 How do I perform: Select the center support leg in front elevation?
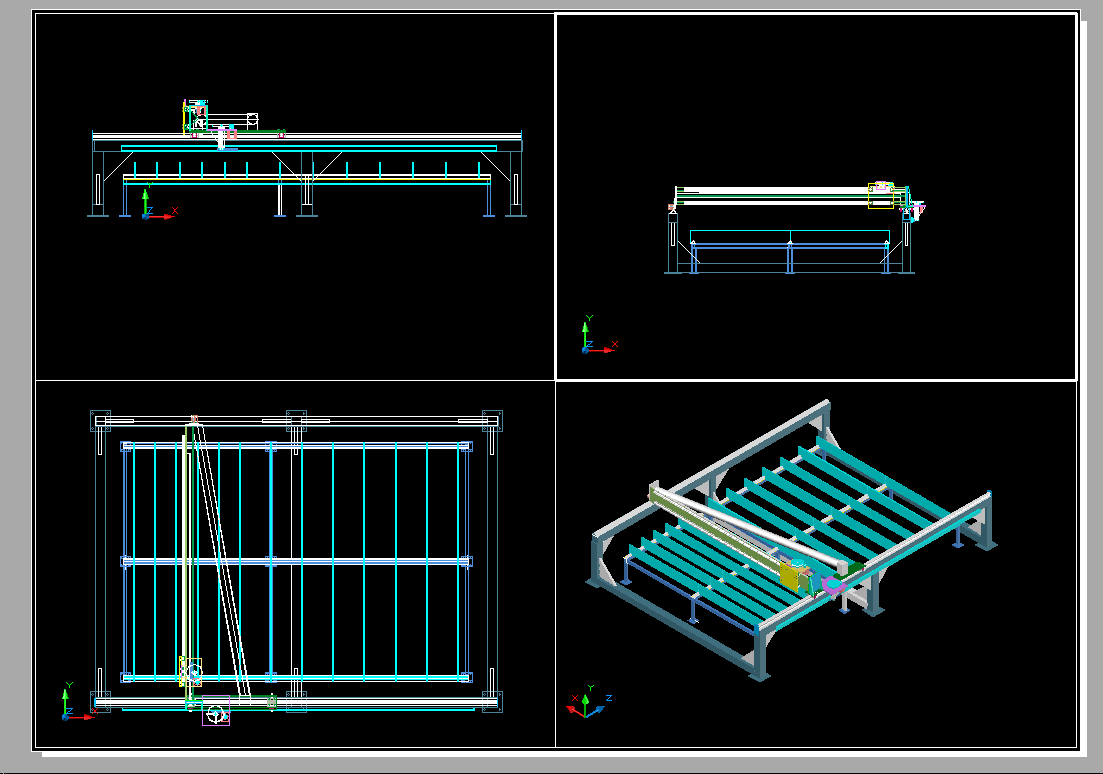click(x=306, y=190)
